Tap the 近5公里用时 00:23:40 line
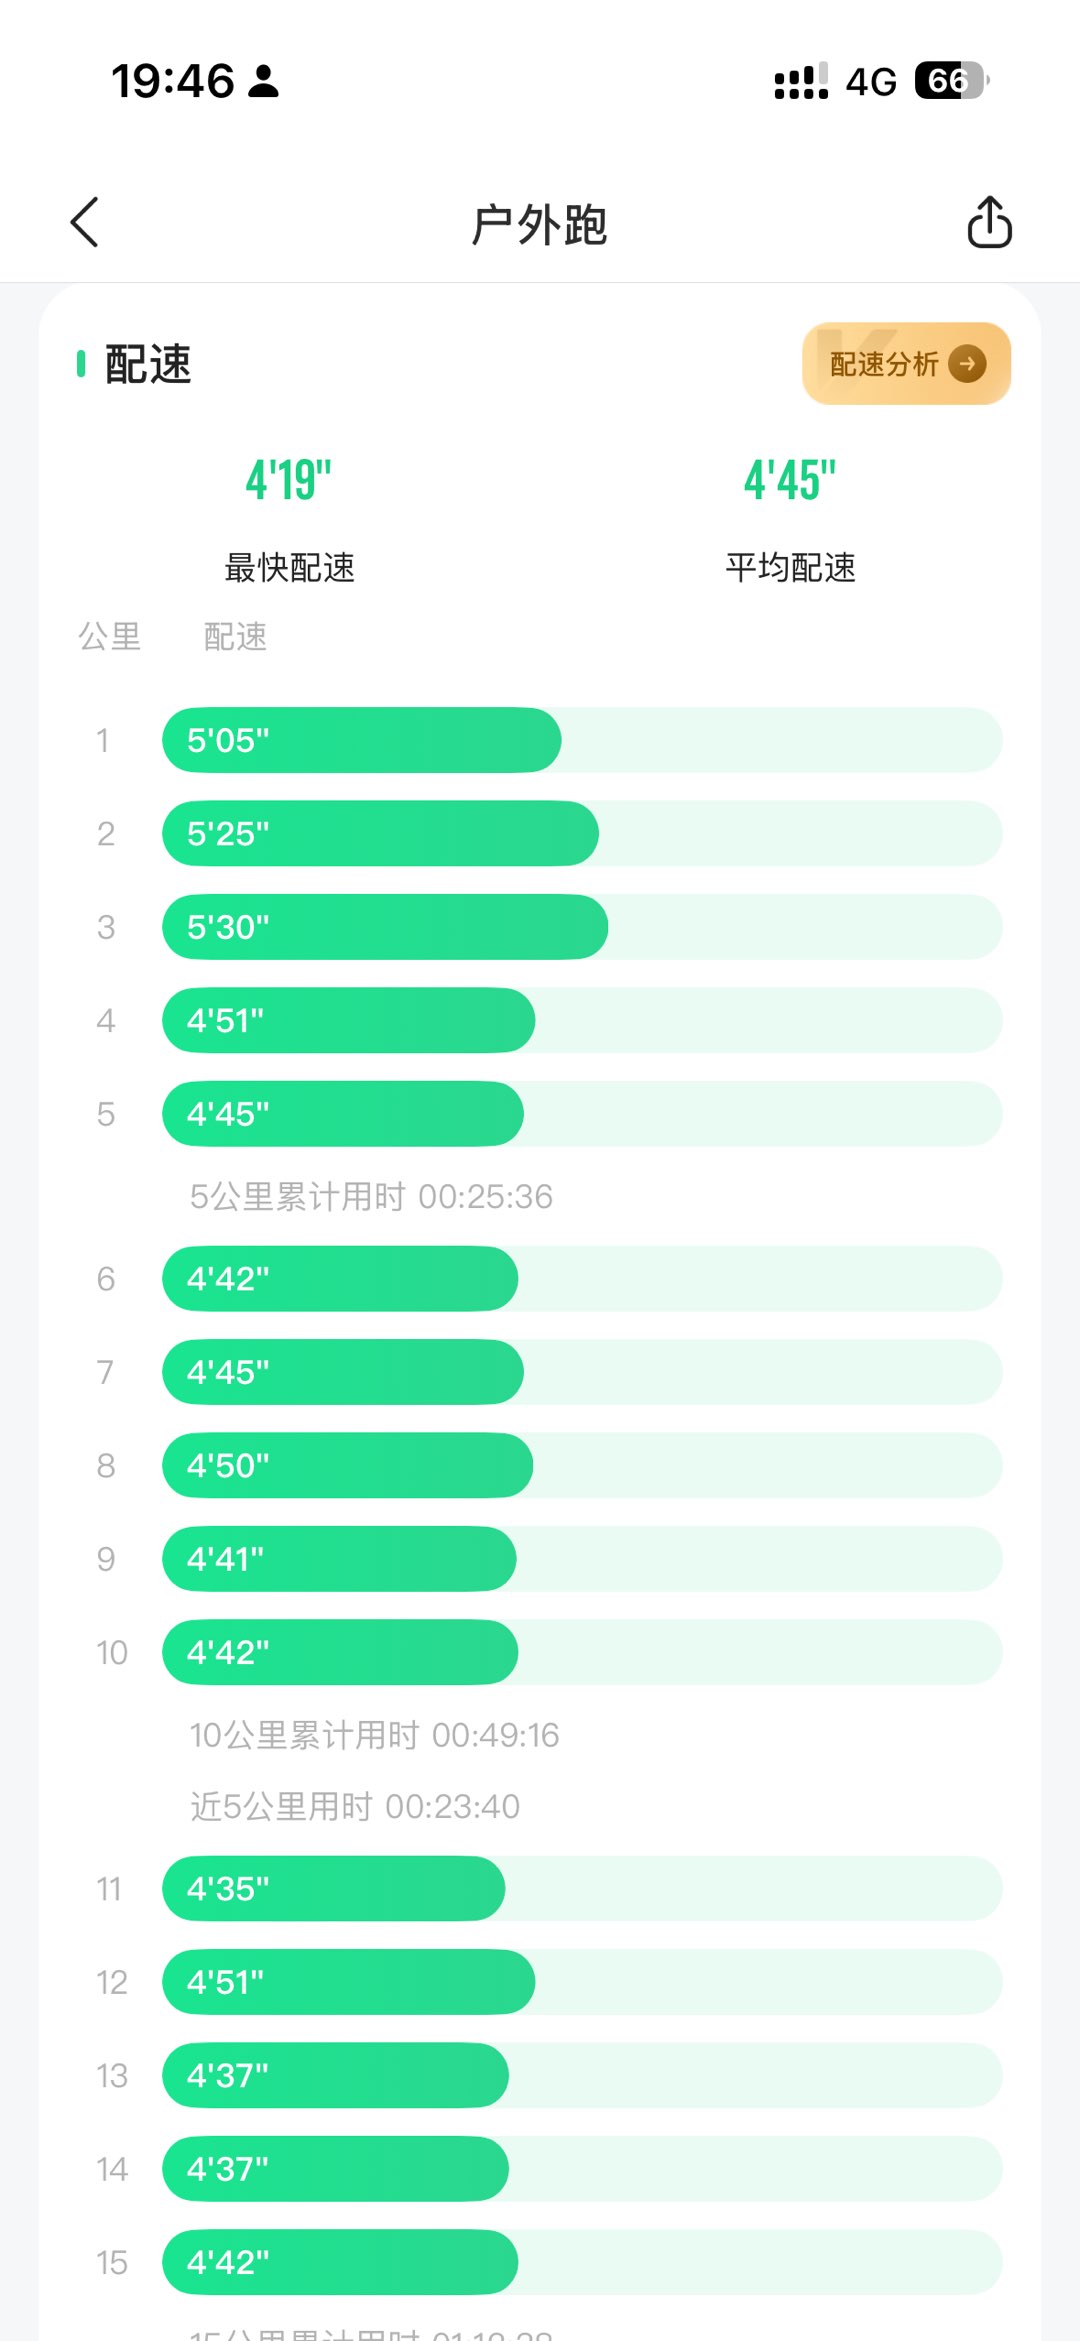The image size is (1080, 2341). tap(355, 1806)
